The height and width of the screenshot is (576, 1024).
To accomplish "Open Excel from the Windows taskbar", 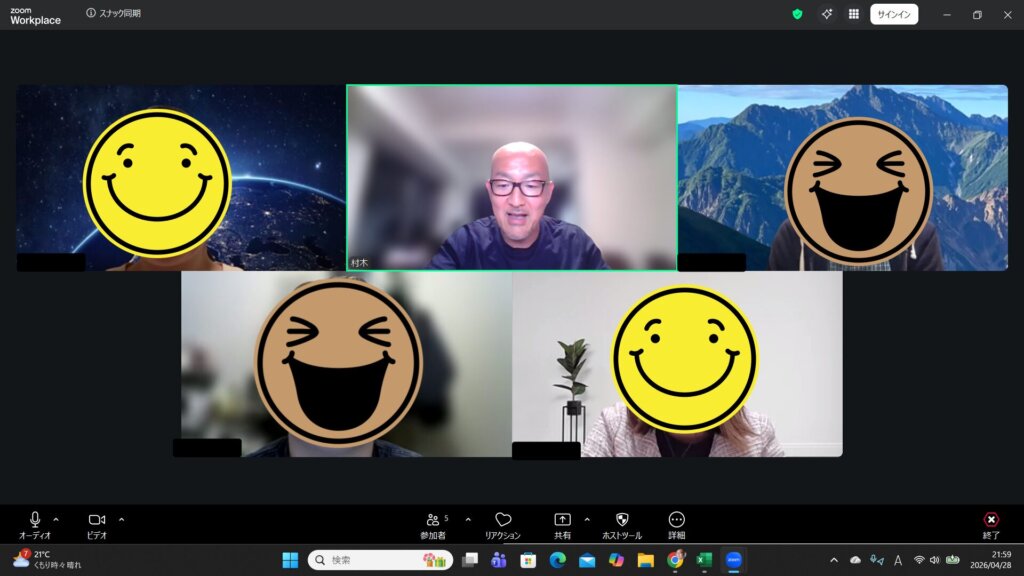I will point(704,560).
